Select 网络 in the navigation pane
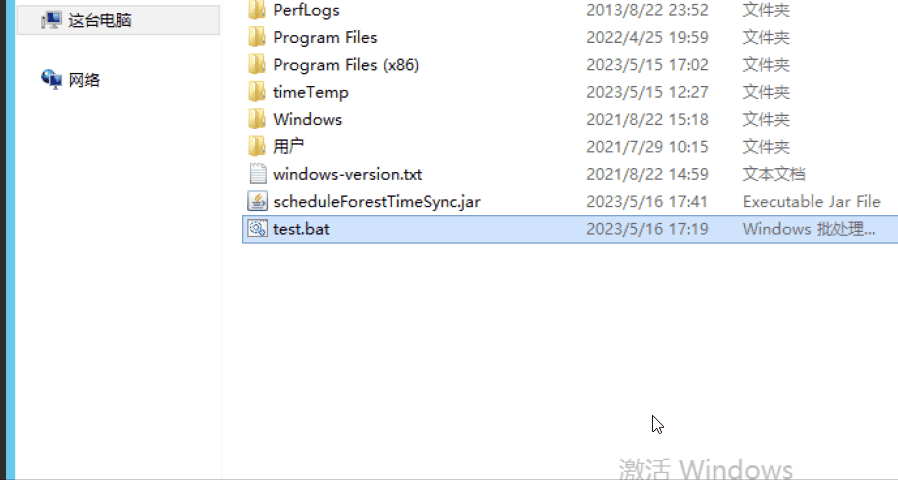Image resolution: width=898 pixels, height=480 pixels. [x=84, y=80]
